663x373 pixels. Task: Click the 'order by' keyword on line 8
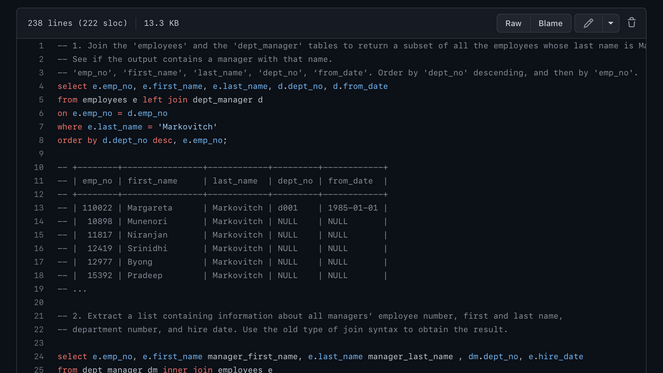pyautogui.click(x=77, y=140)
